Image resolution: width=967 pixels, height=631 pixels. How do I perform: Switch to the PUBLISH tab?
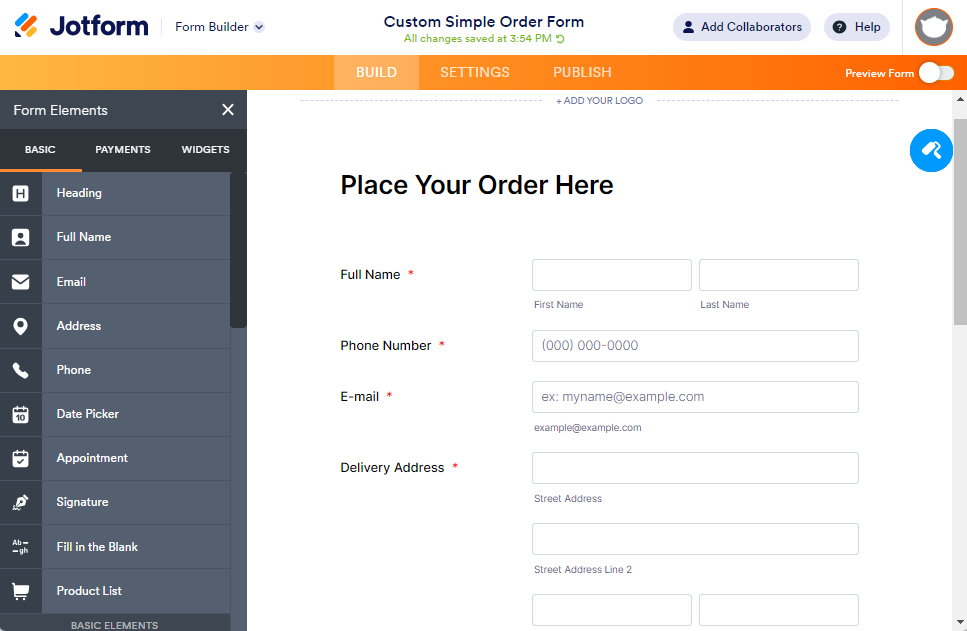coord(582,72)
